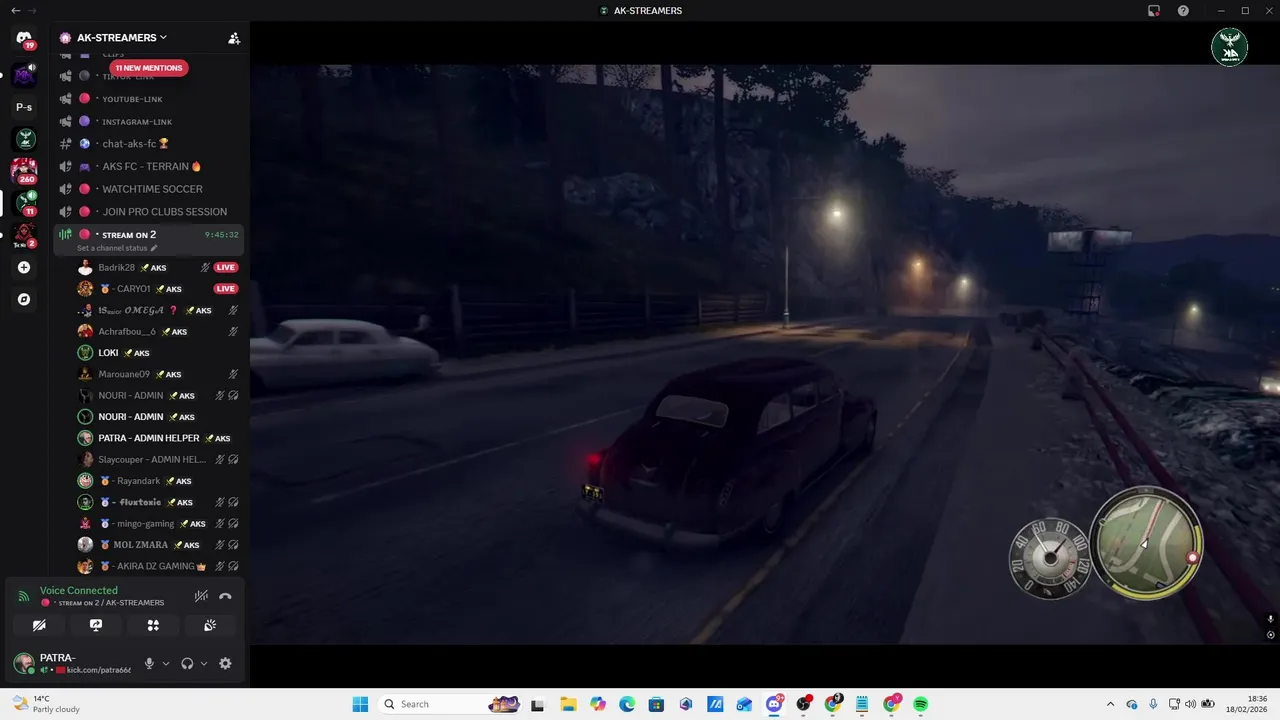Select user Rayandark in voice list
The width and height of the screenshot is (1280, 720).
[x=160, y=481]
